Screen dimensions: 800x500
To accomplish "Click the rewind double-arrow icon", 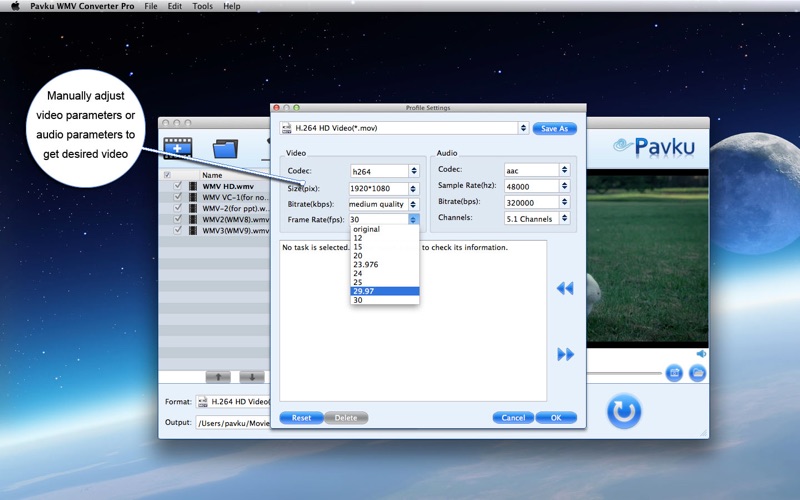I will pyautogui.click(x=565, y=288).
